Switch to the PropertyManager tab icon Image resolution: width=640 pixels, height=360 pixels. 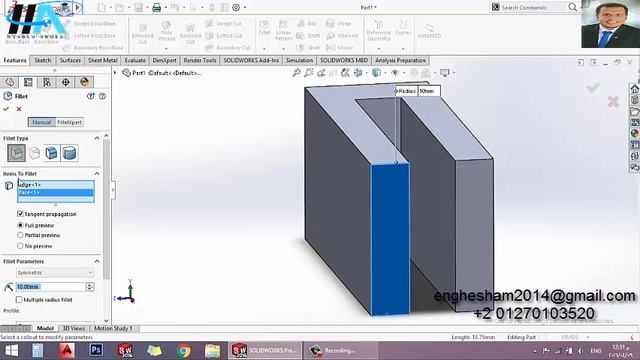coord(28,82)
